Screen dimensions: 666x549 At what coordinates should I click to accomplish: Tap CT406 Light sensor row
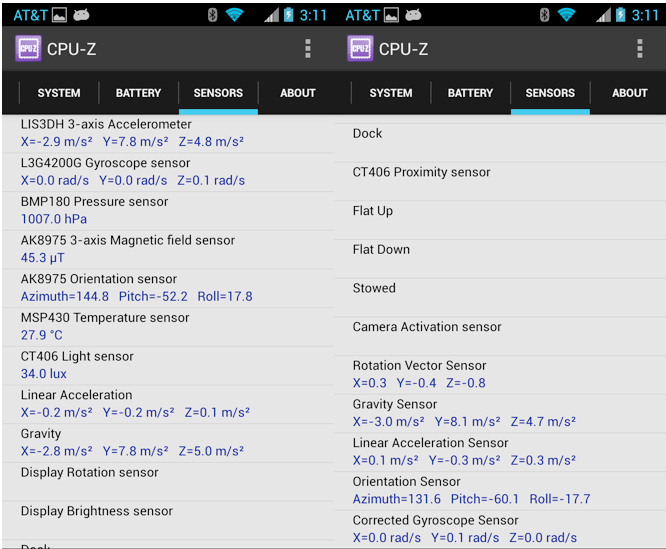pyautogui.click(x=168, y=366)
